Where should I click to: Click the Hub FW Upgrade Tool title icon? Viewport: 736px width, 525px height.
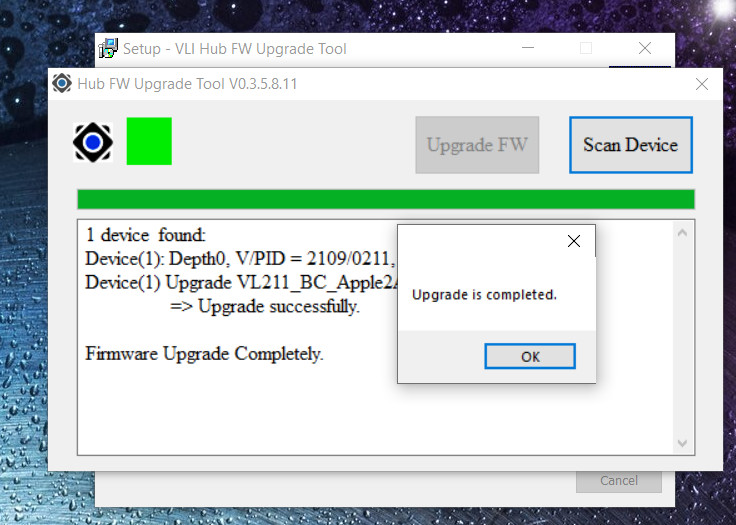click(61, 84)
